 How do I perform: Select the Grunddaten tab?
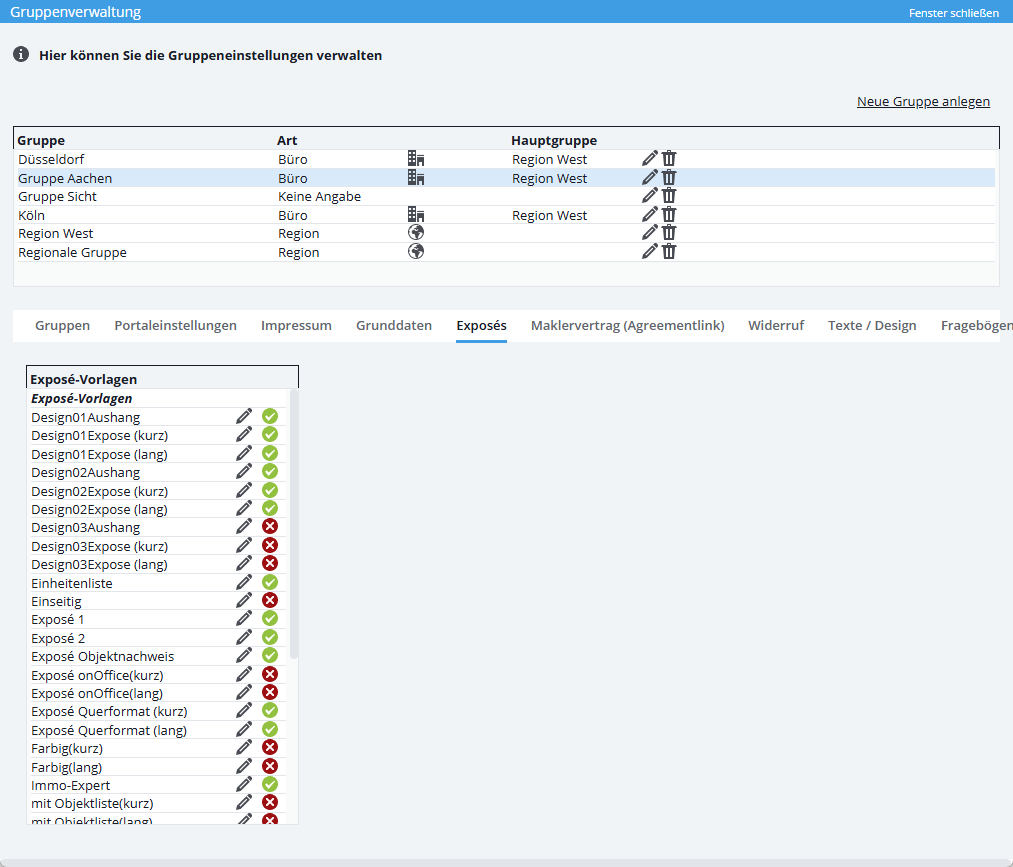pos(394,326)
